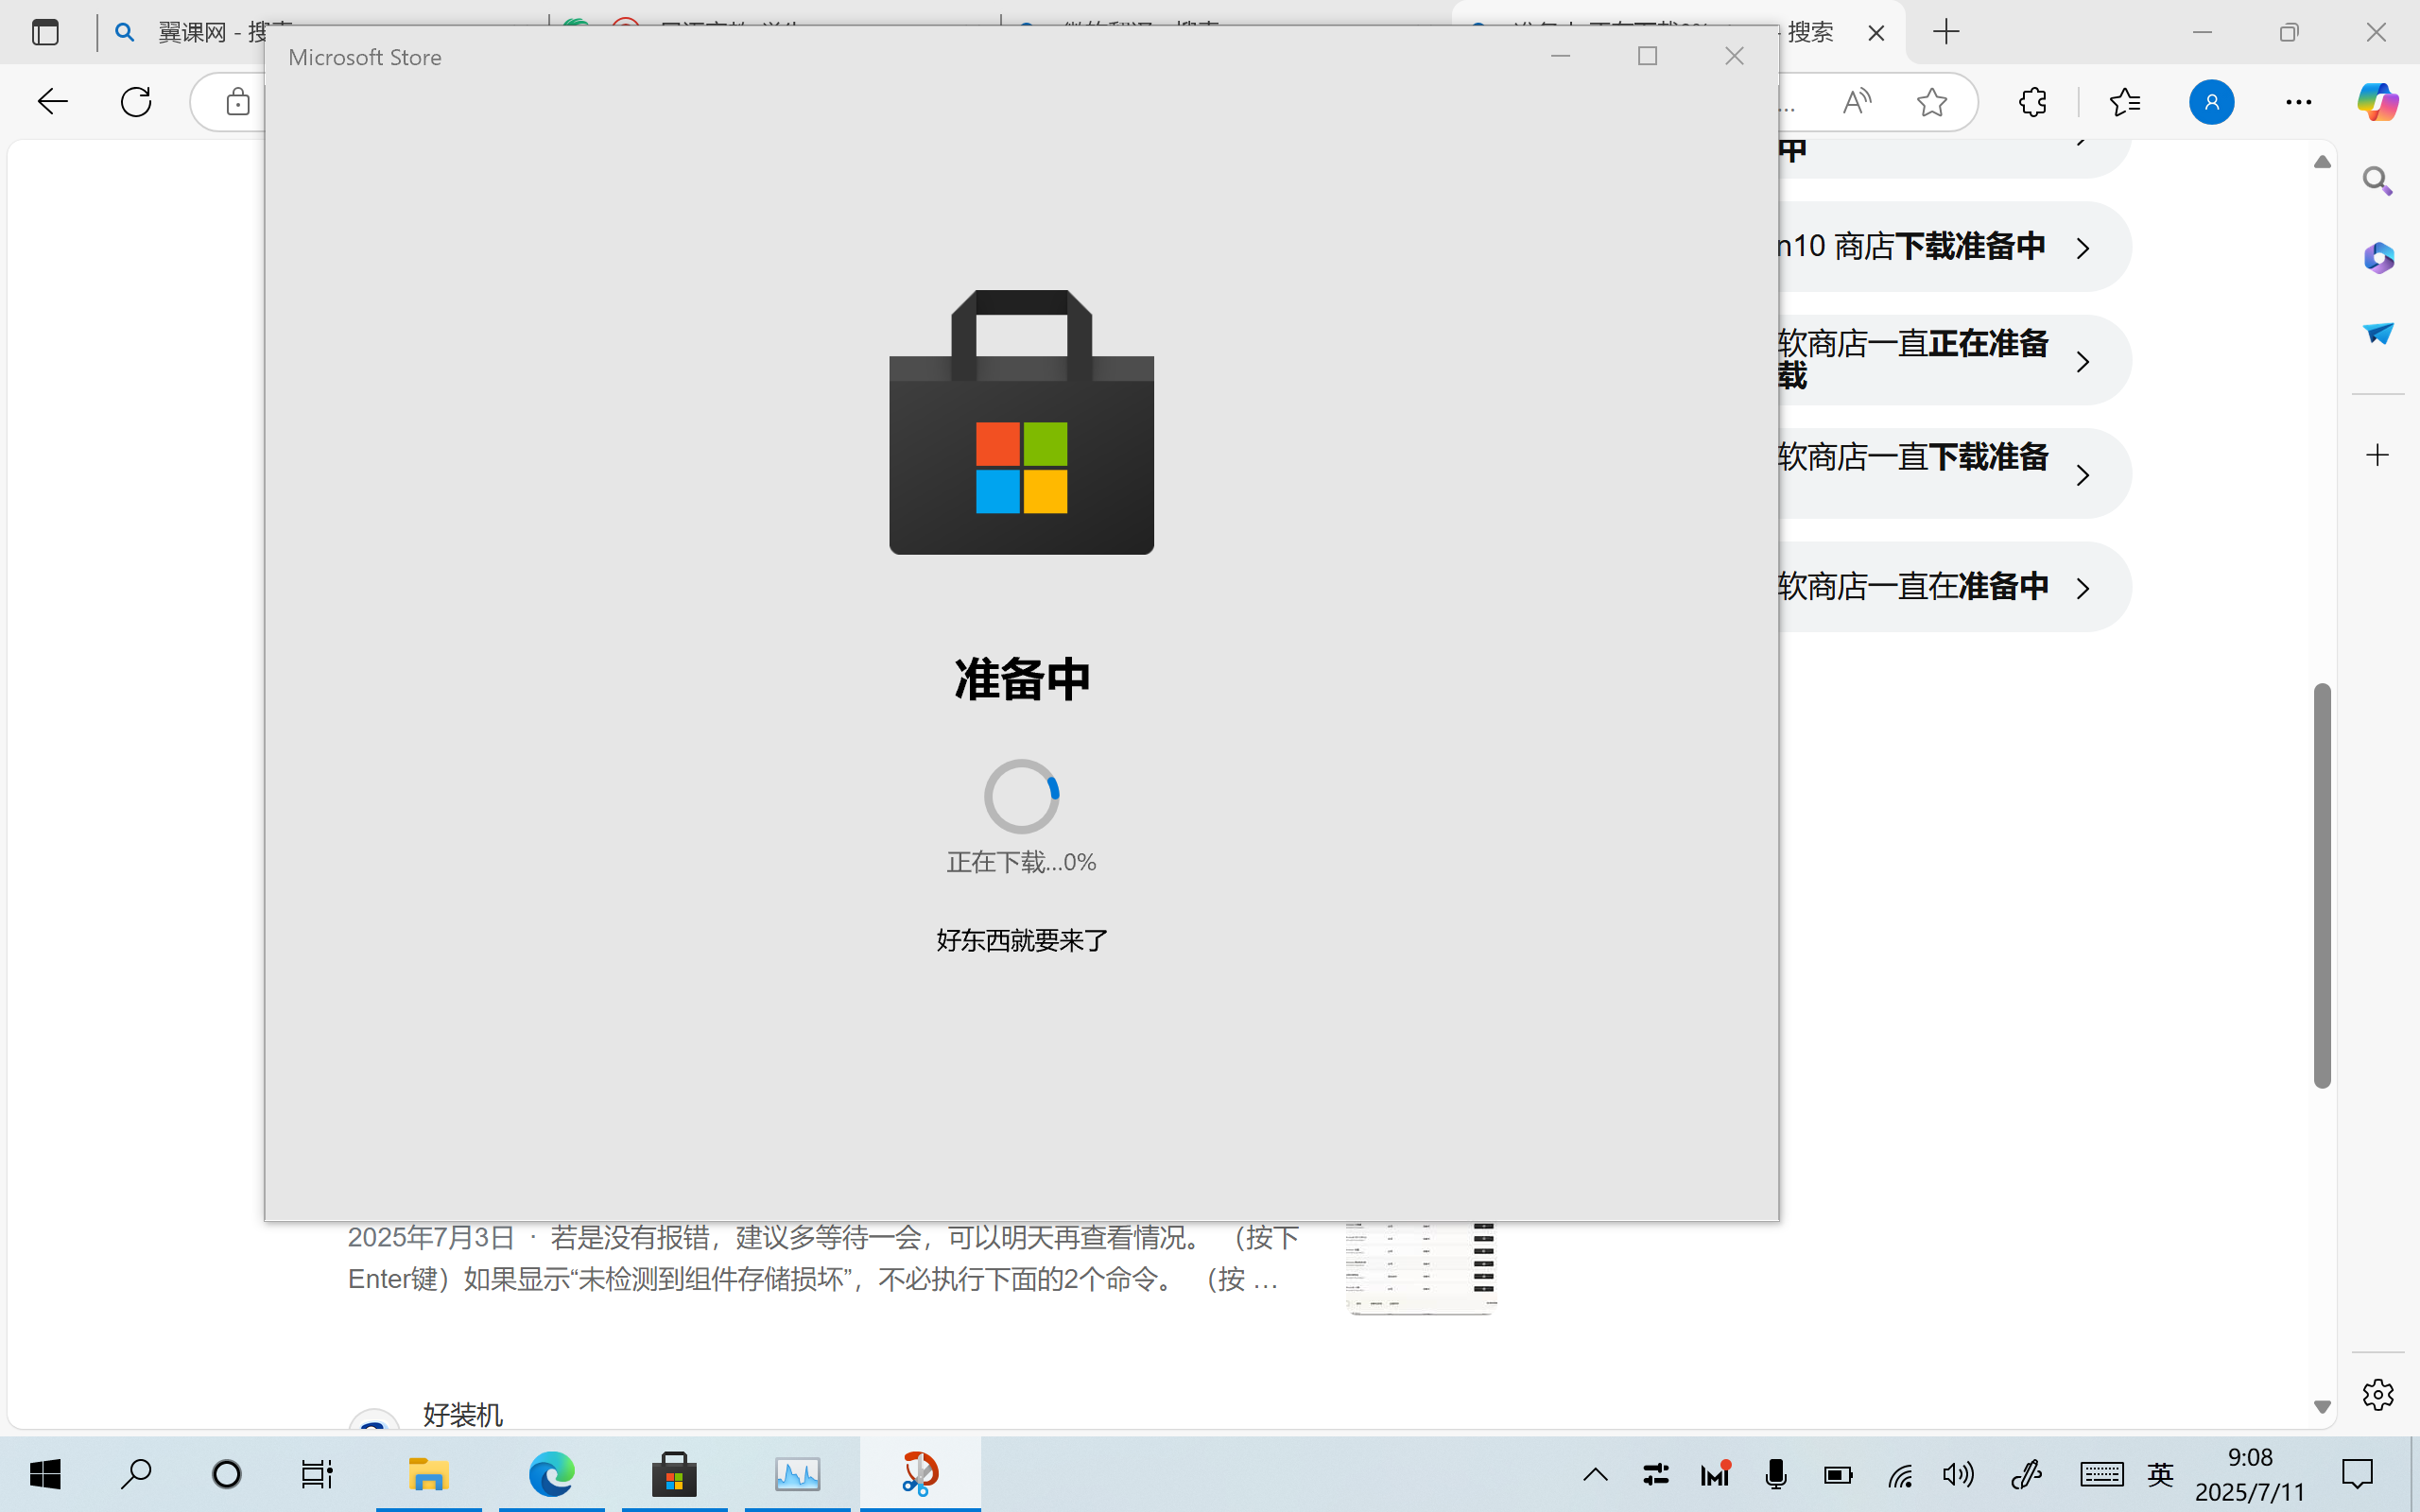This screenshot has width=2420, height=1512.
Task: Click the '正在下载...0%' status text
Action: click(x=1021, y=862)
